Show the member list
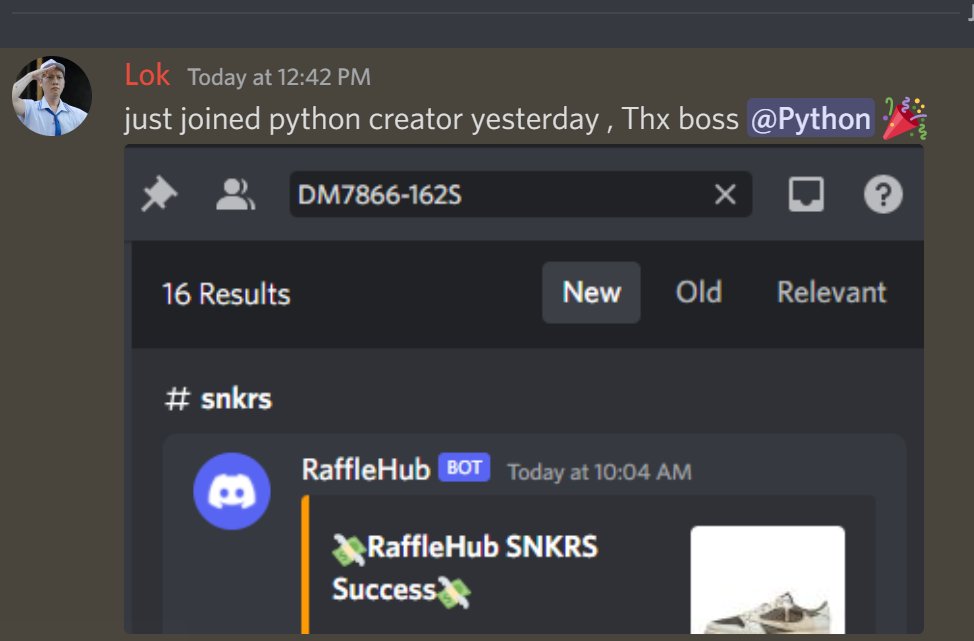Screen dimensions: 974x641 [232, 195]
